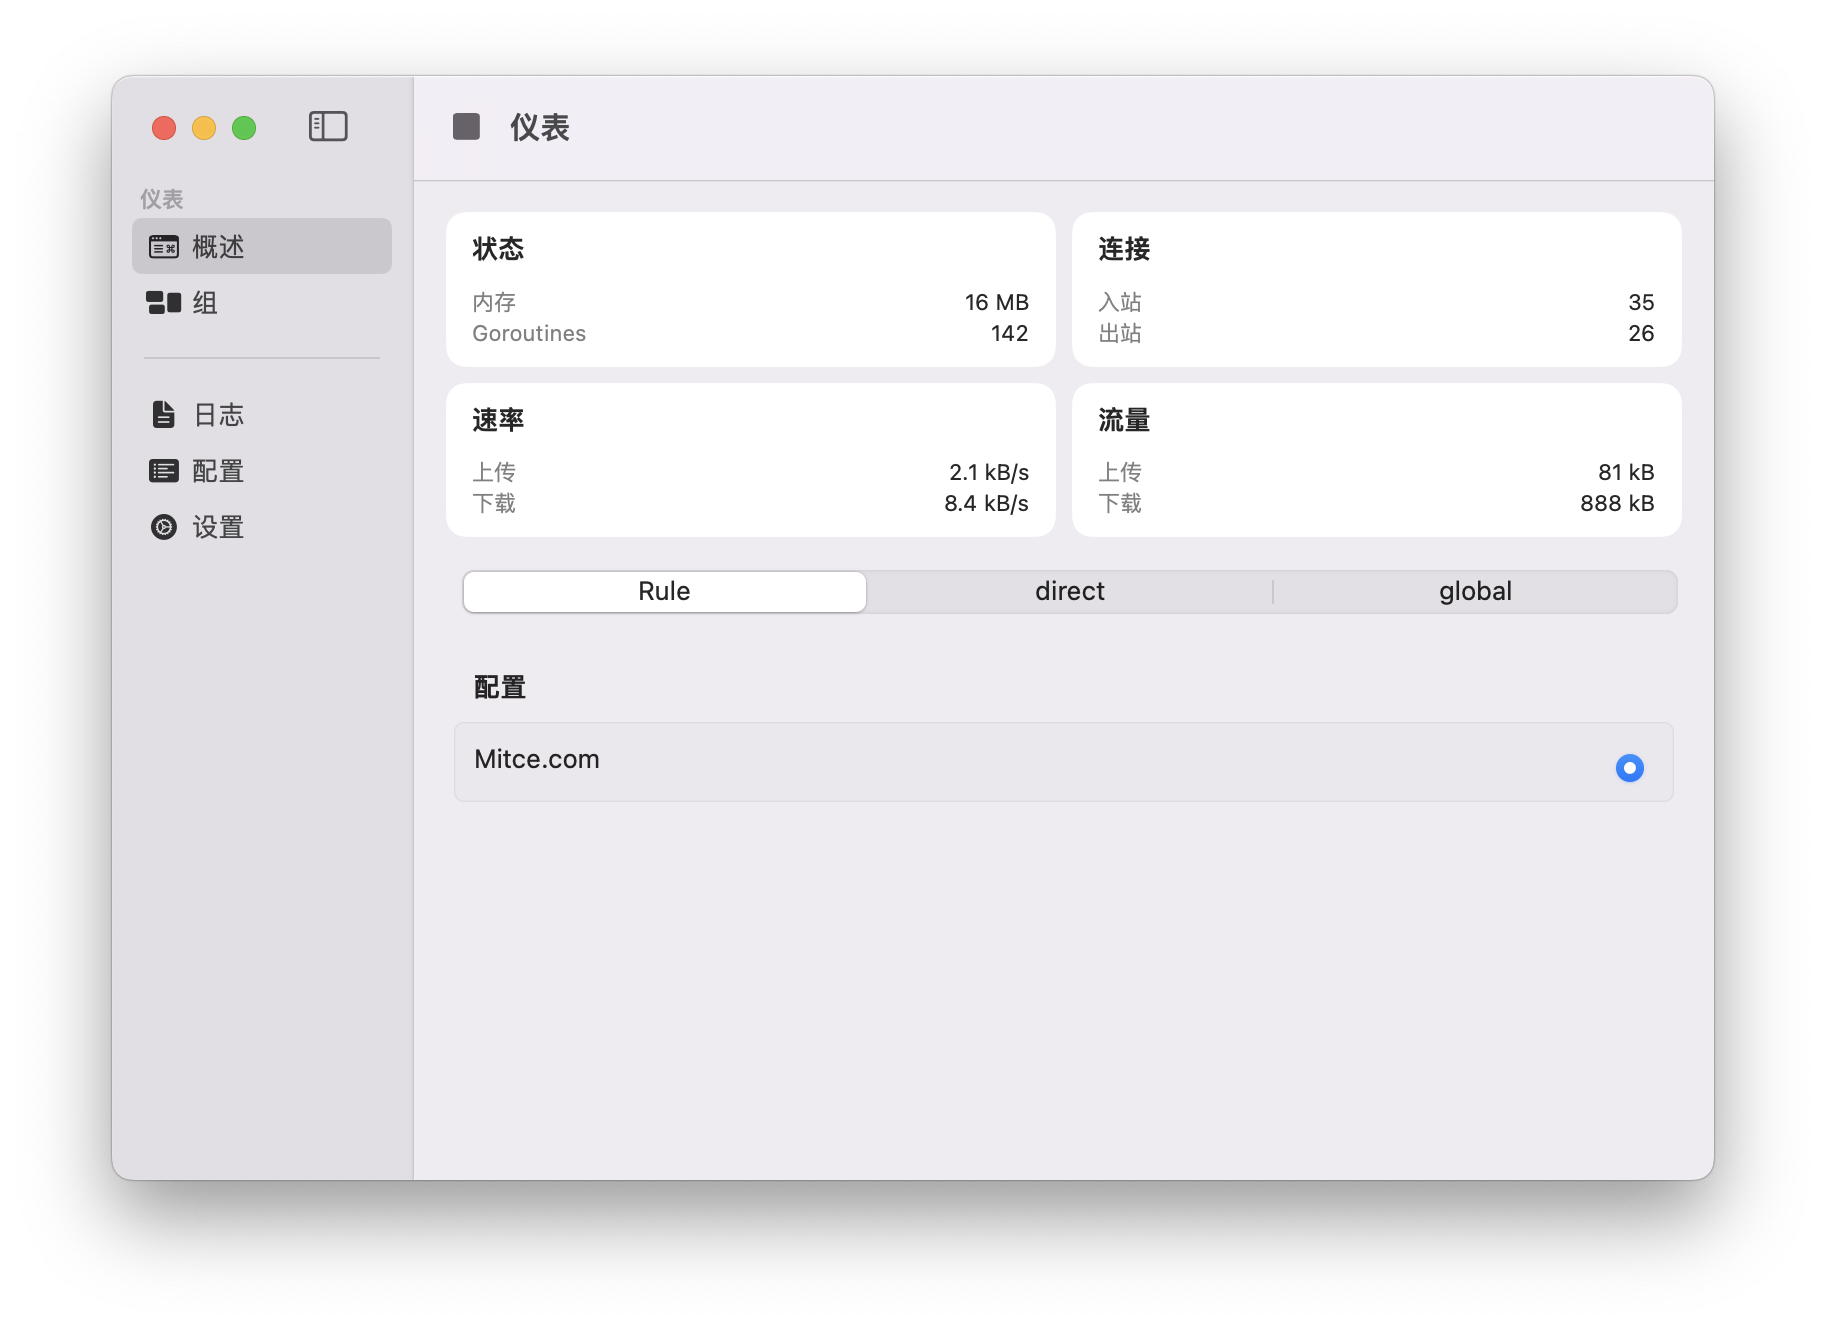Enable the active profile indicator for Mitce.com

[x=1629, y=768]
